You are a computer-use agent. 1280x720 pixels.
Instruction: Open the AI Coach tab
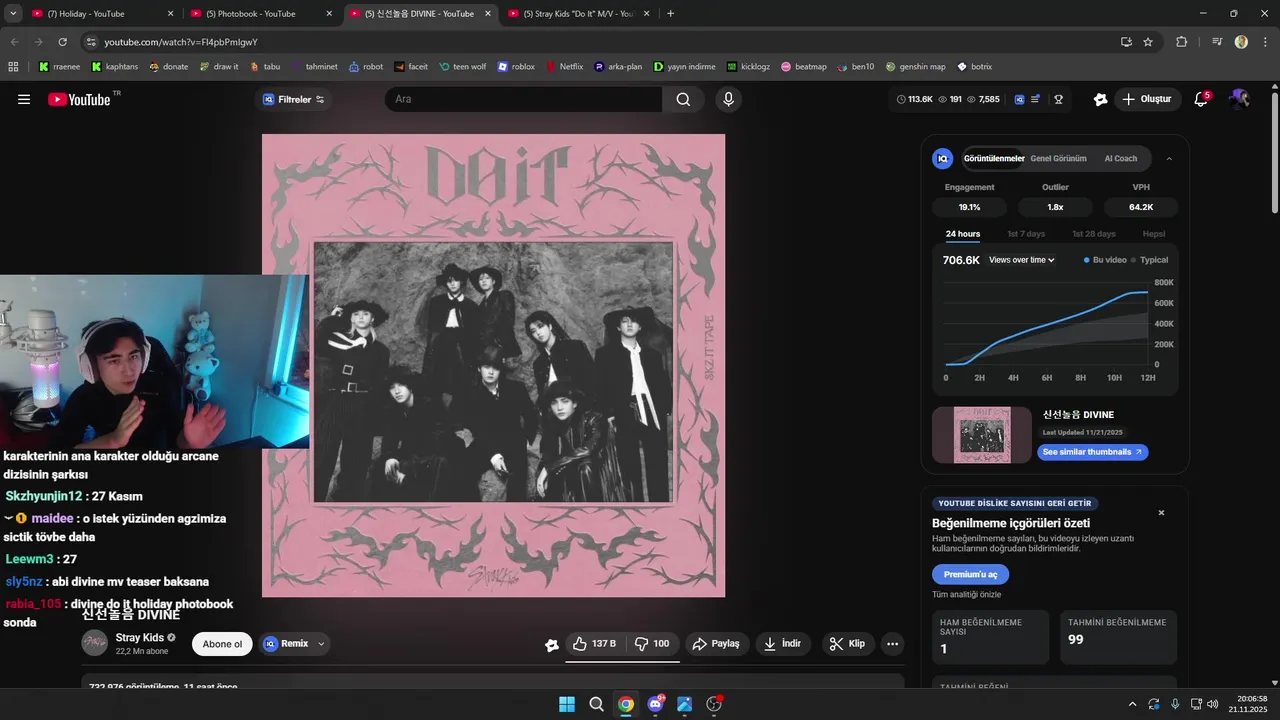pos(1120,158)
